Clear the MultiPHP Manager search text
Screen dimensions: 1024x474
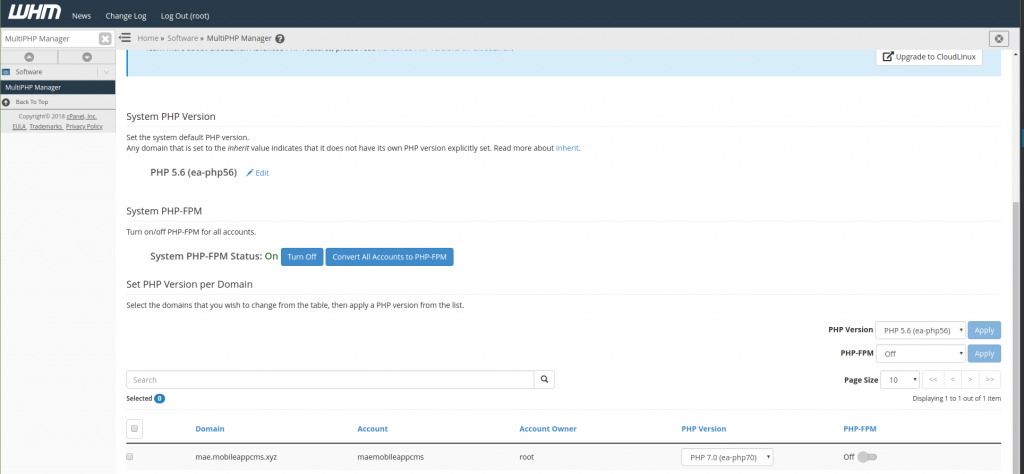tap(105, 39)
